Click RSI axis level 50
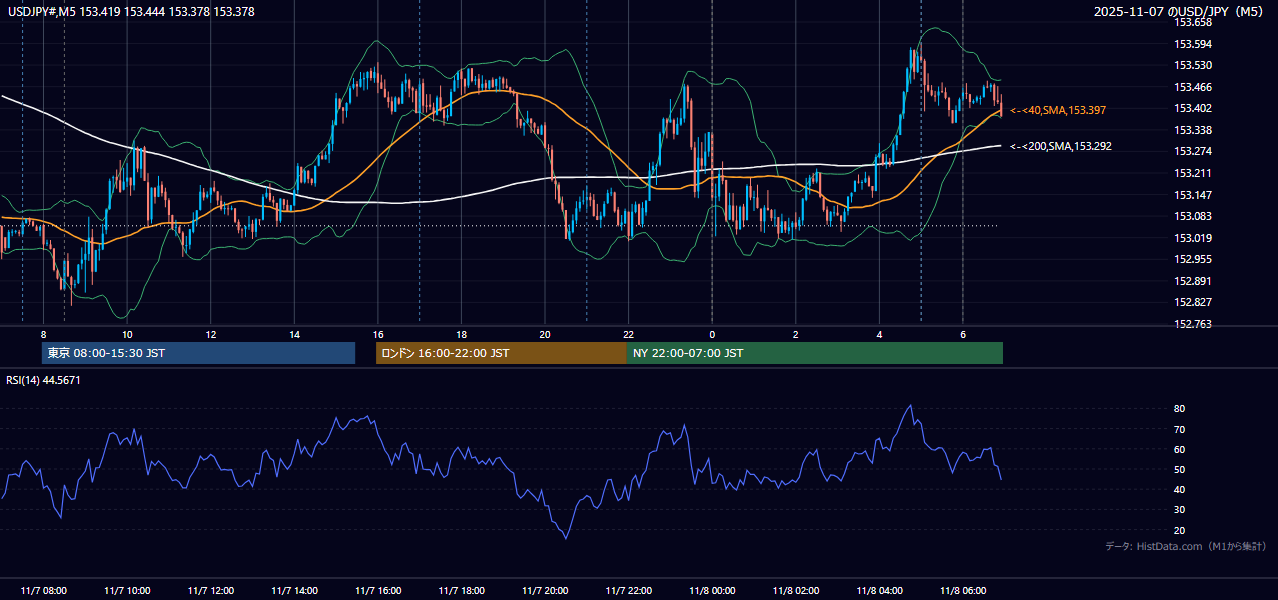The image size is (1278, 600). [x=1180, y=469]
